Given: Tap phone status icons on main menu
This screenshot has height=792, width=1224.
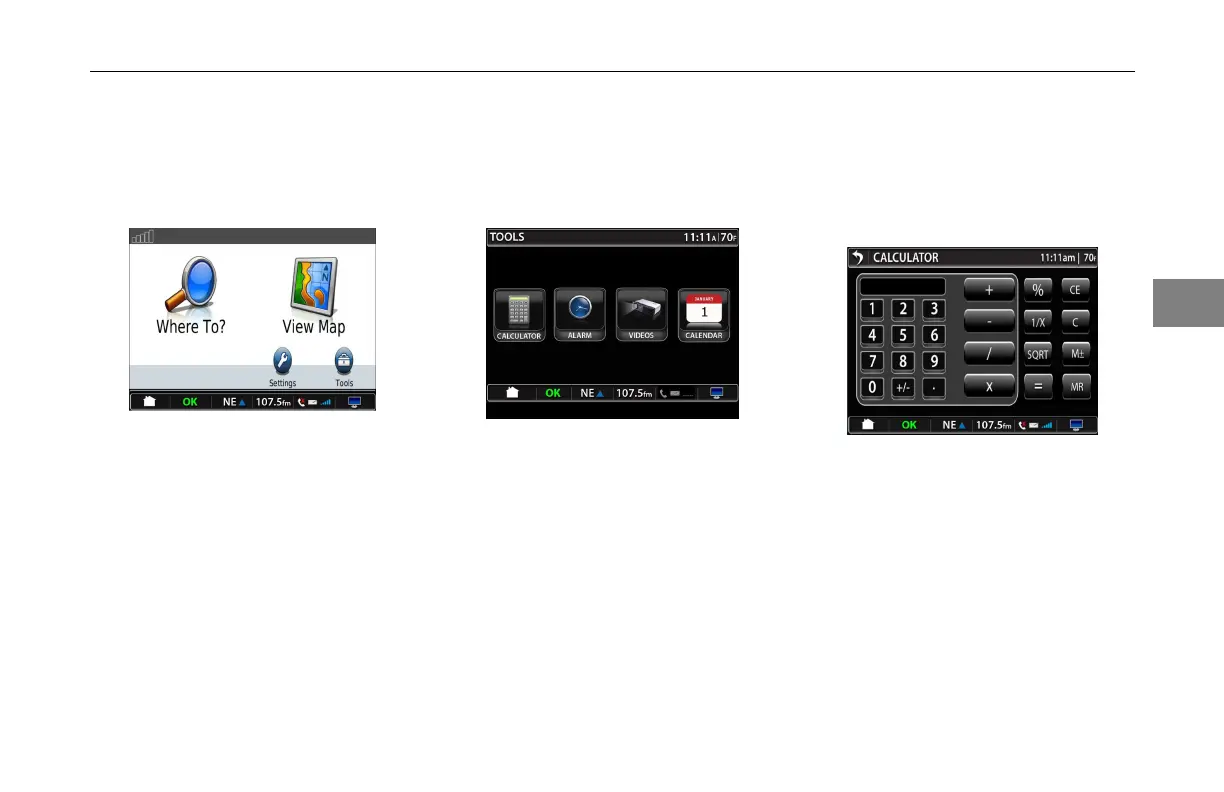Looking at the screenshot, I should coord(314,402).
